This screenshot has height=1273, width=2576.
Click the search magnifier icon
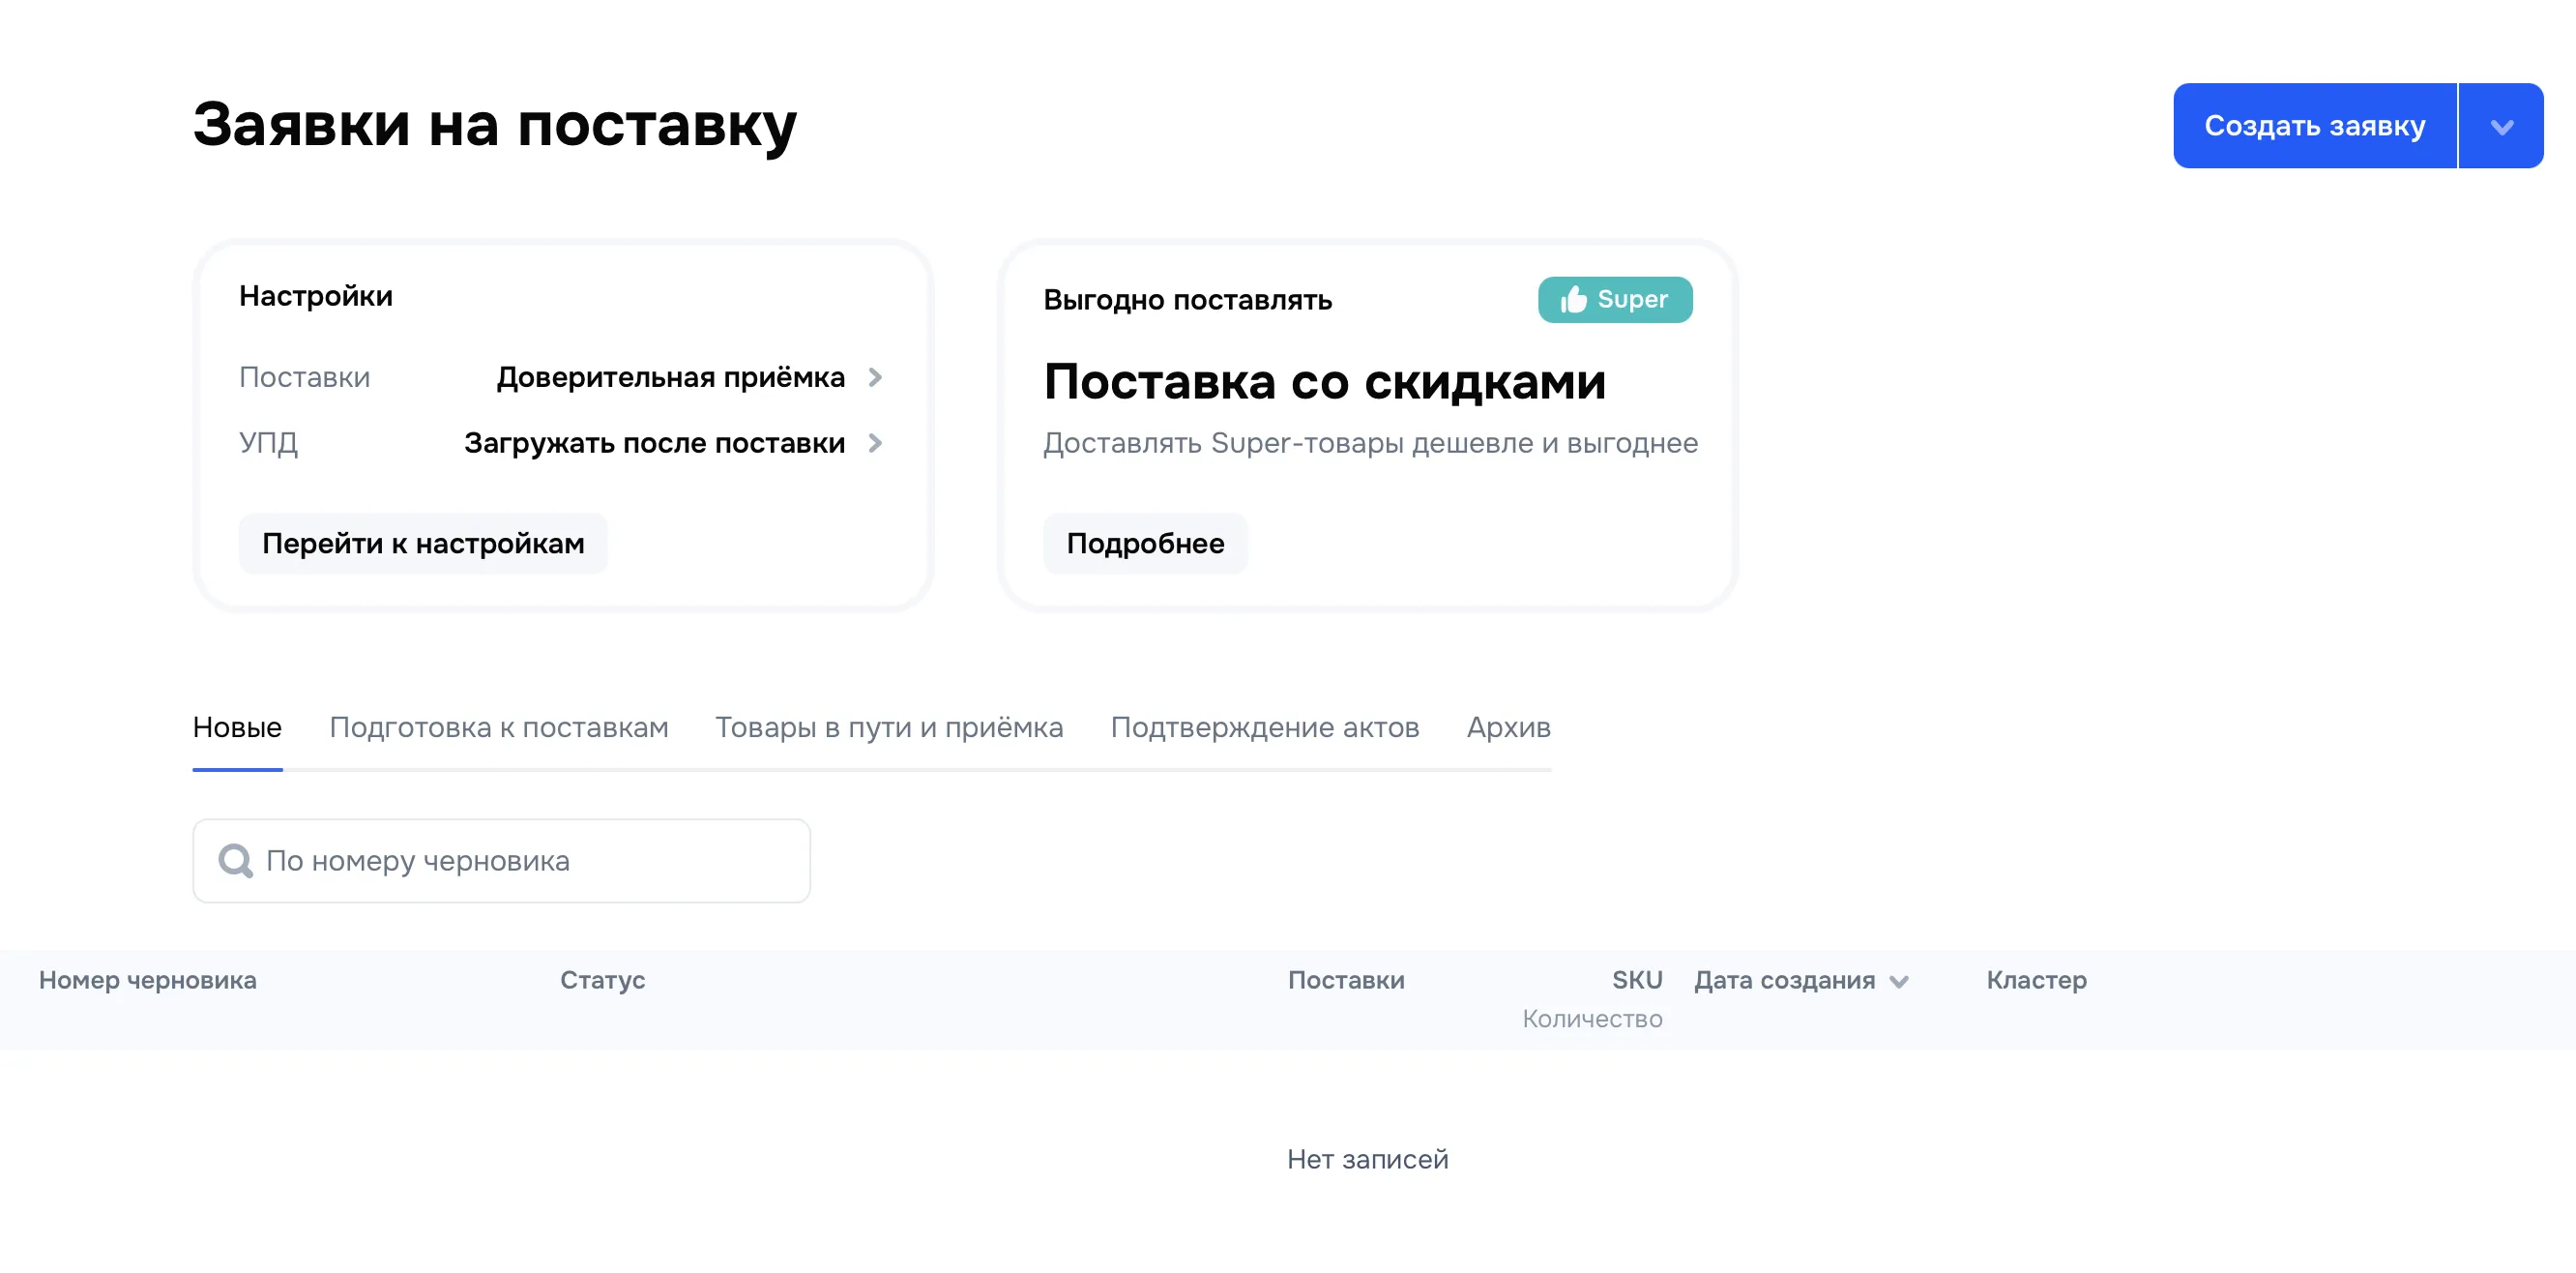236,860
